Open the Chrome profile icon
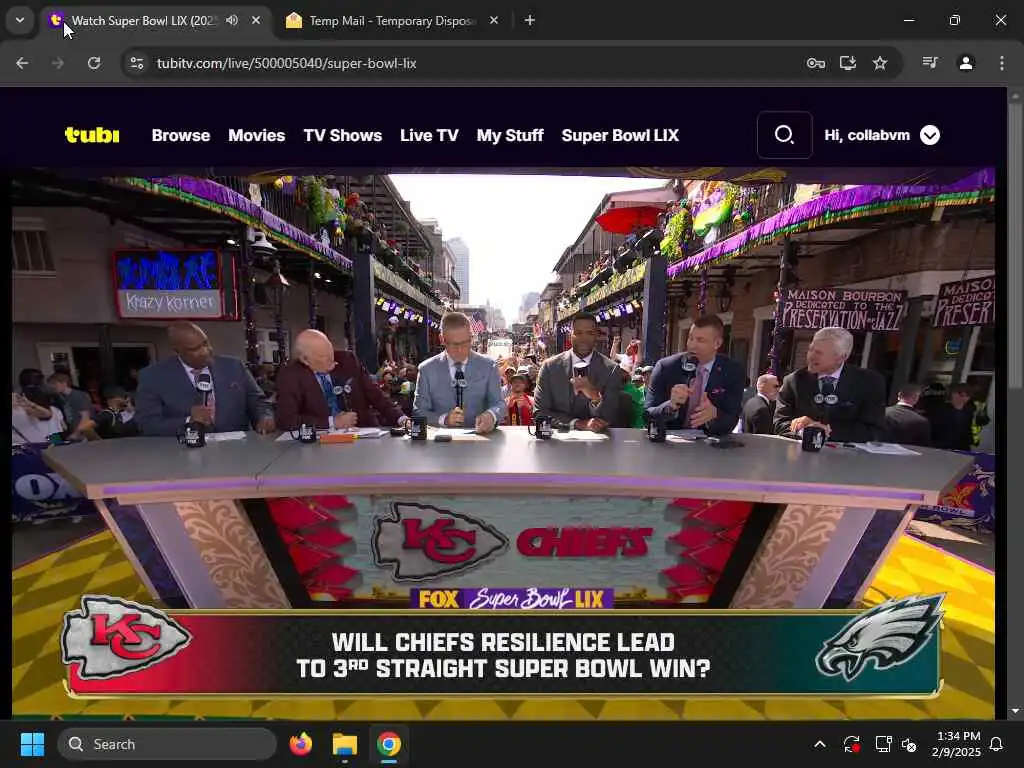The image size is (1024, 768). [966, 63]
